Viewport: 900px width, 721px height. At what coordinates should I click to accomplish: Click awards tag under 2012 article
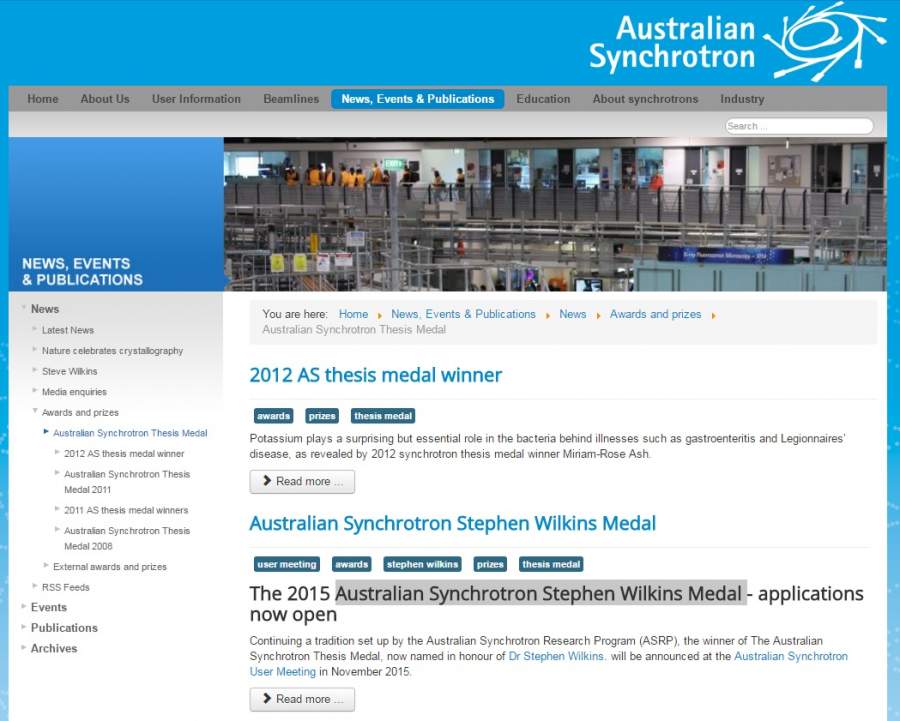(273, 416)
